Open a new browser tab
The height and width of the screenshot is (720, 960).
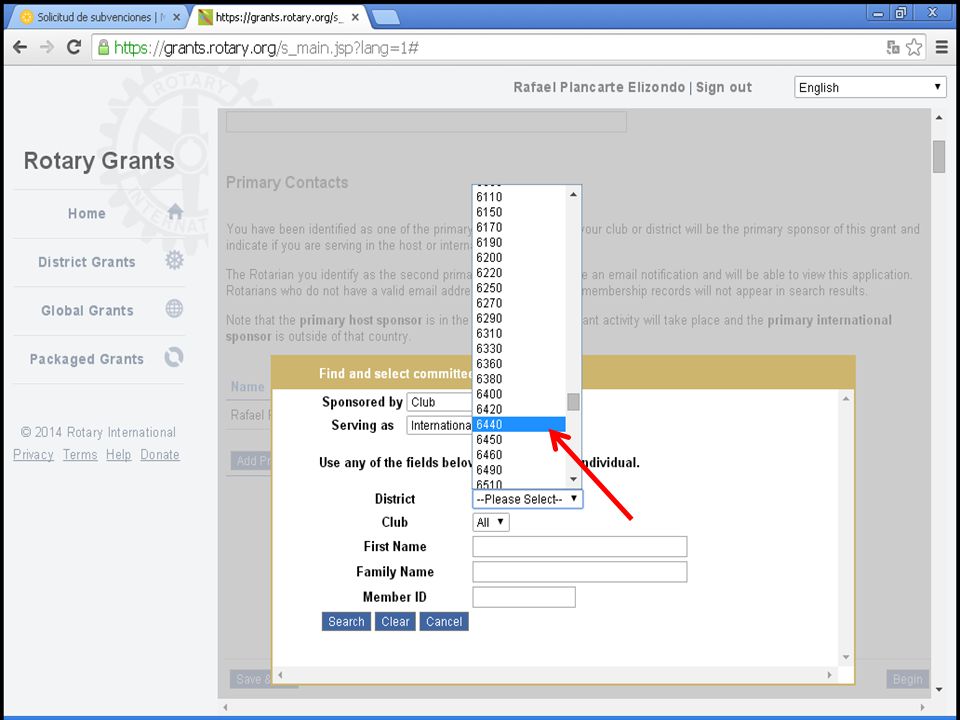point(386,18)
